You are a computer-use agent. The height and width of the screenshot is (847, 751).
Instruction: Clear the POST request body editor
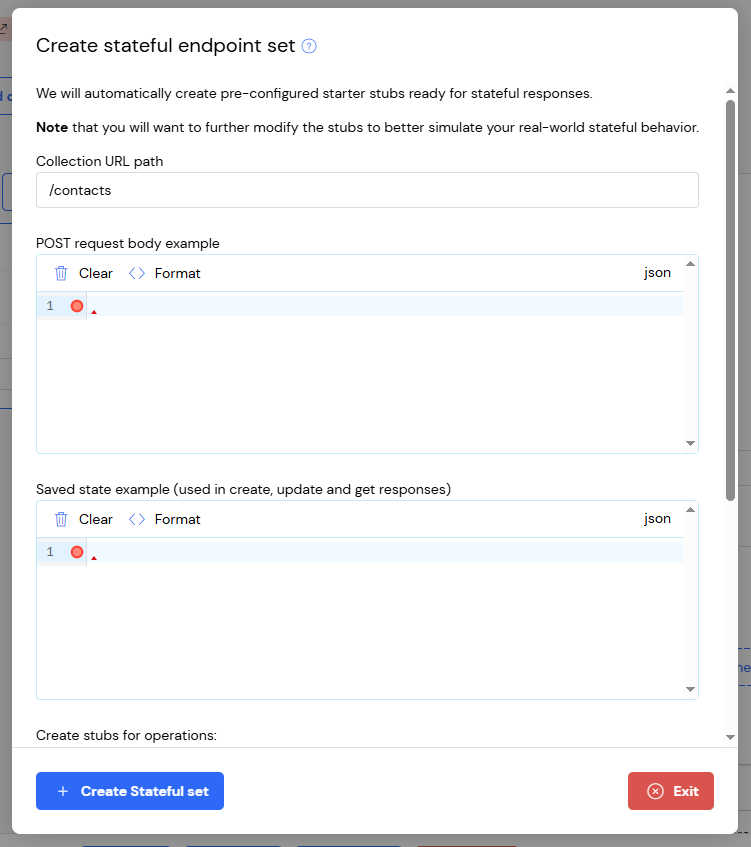[x=84, y=273]
